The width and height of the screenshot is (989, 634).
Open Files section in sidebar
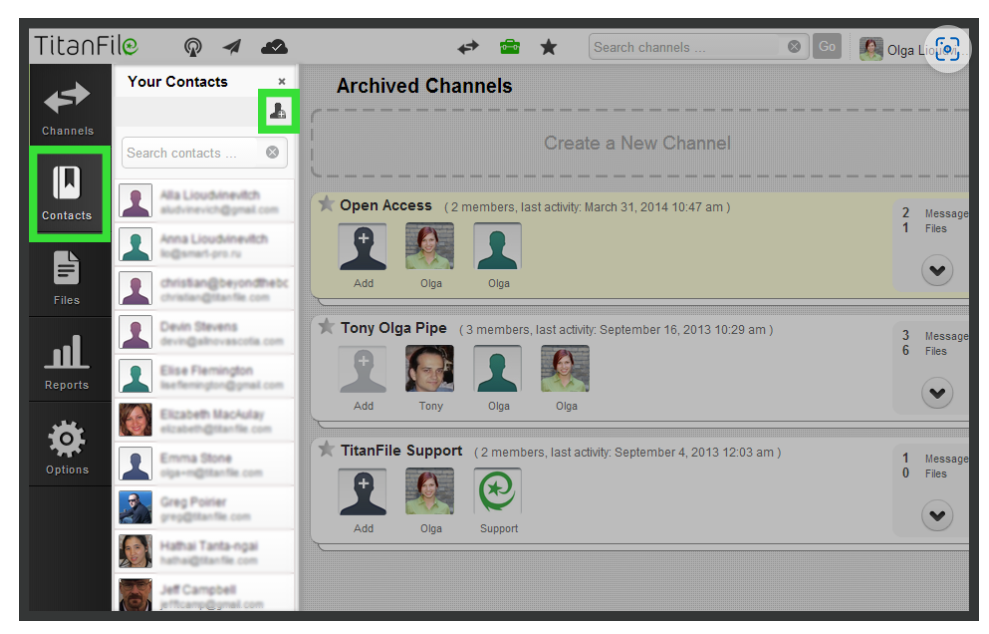coord(67,278)
